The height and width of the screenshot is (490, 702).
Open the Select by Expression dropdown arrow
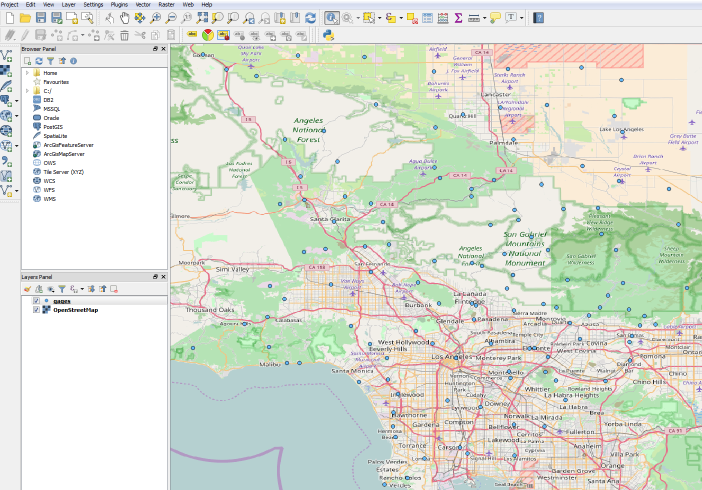point(401,18)
